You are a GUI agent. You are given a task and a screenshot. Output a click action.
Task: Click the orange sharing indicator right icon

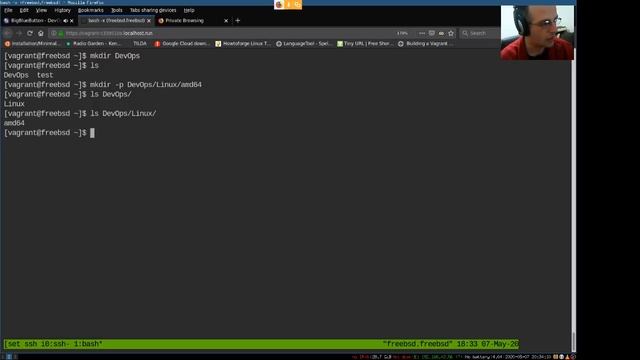click(297, 4)
